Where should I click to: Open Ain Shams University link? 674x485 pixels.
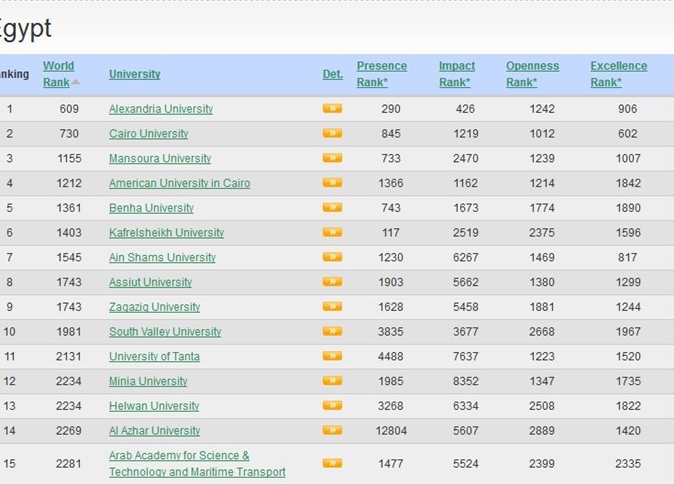click(162, 257)
